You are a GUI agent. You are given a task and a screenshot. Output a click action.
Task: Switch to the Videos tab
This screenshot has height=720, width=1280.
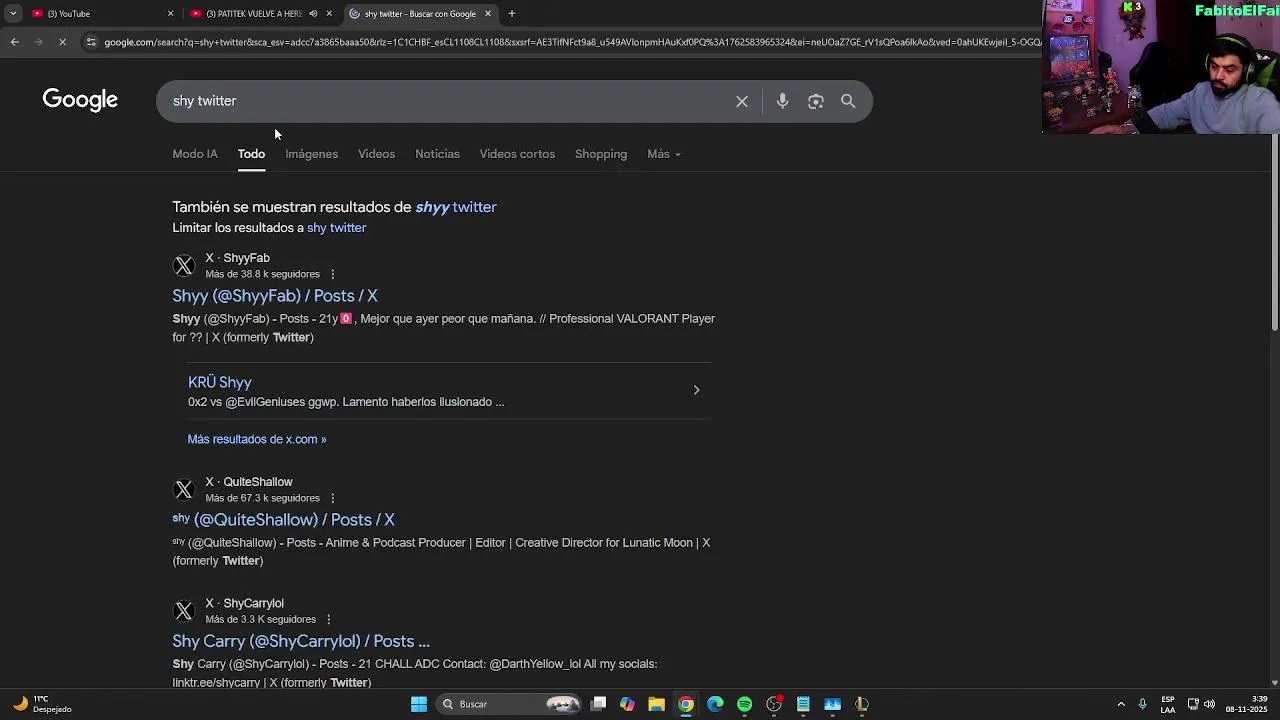(x=377, y=154)
